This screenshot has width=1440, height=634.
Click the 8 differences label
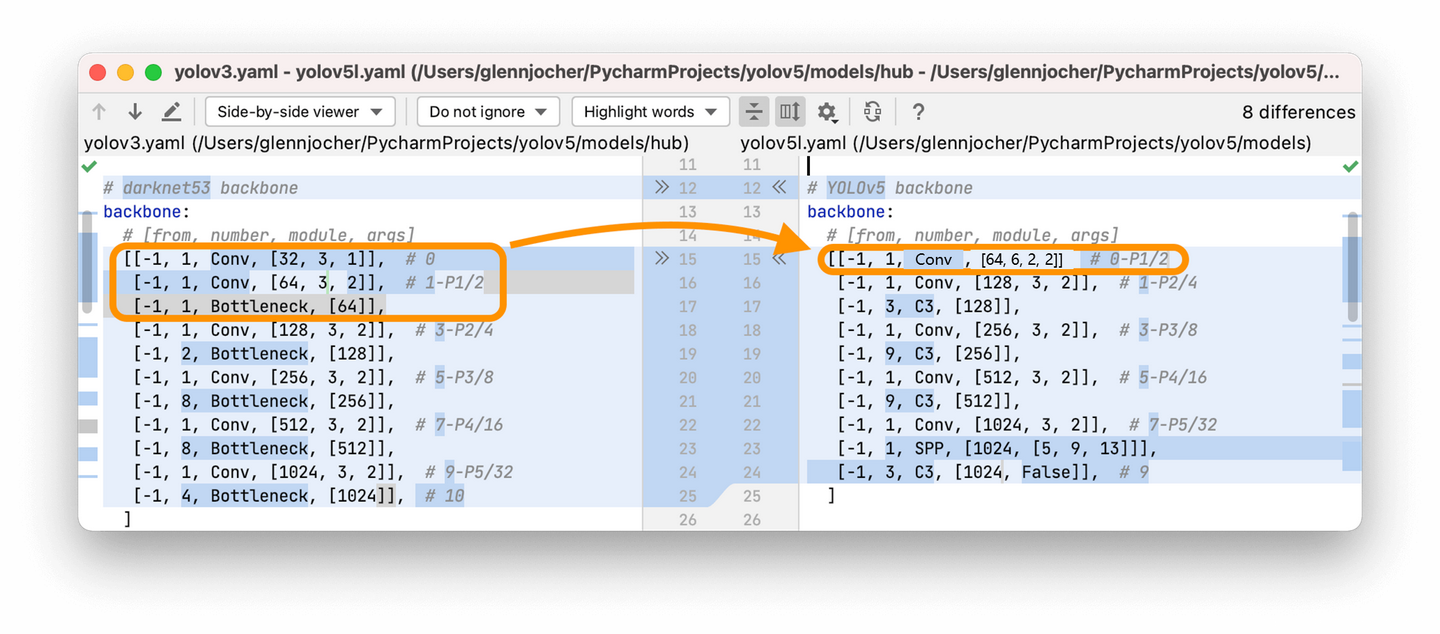point(1298,111)
